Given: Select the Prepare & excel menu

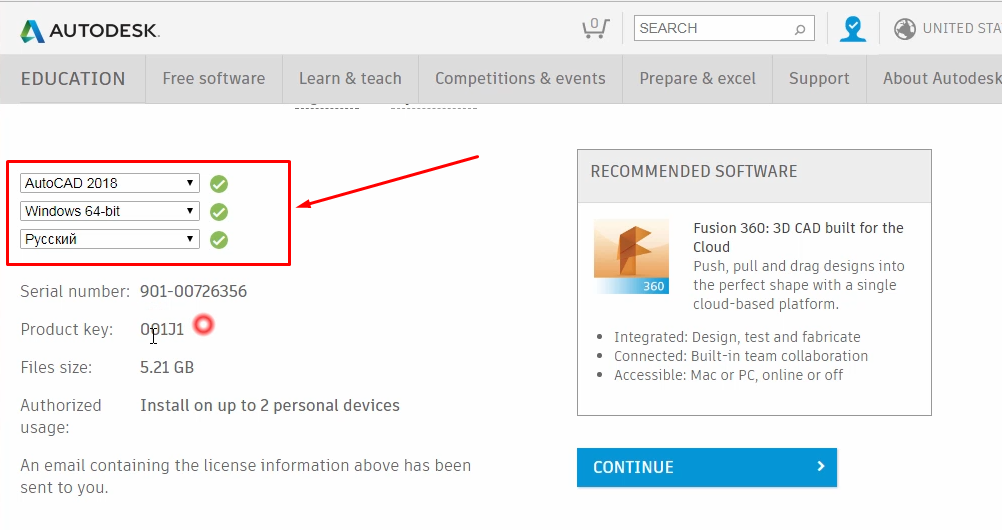Looking at the screenshot, I should (698, 79).
